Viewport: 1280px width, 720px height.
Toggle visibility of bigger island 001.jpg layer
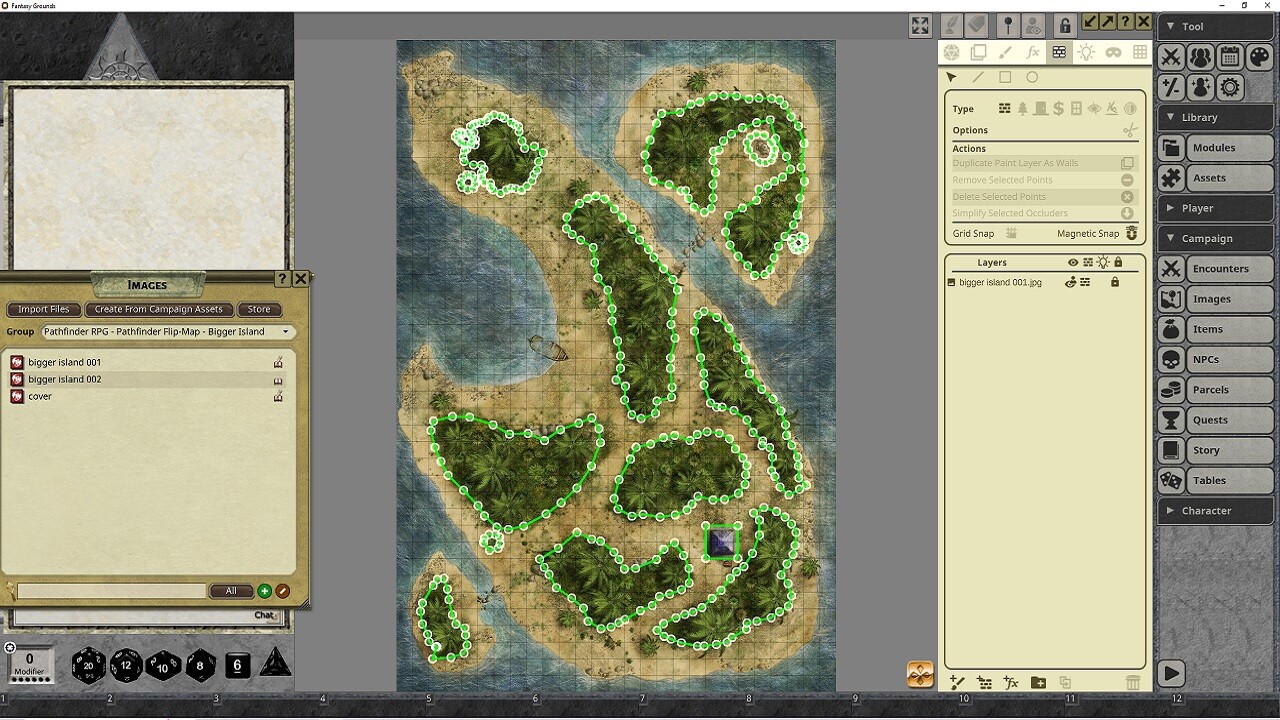pyautogui.click(x=1069, y=282)
